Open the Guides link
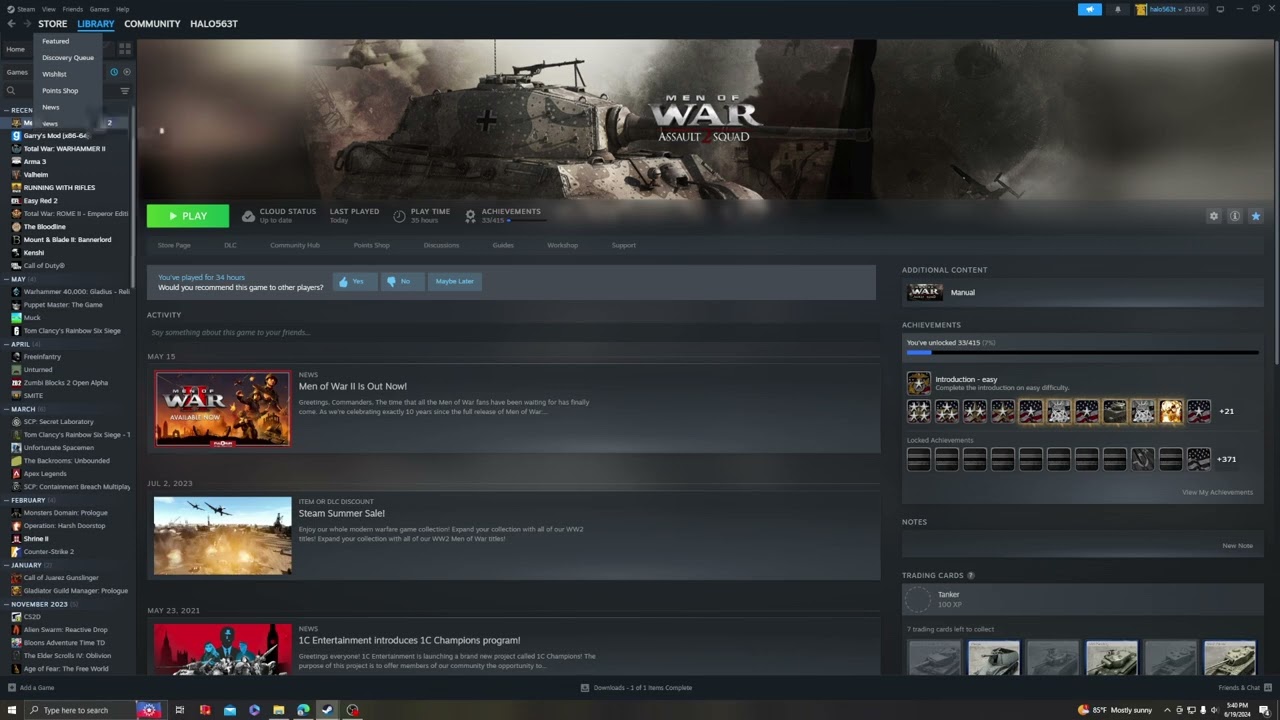This screenshot has width=1280, height=720. 503,245
